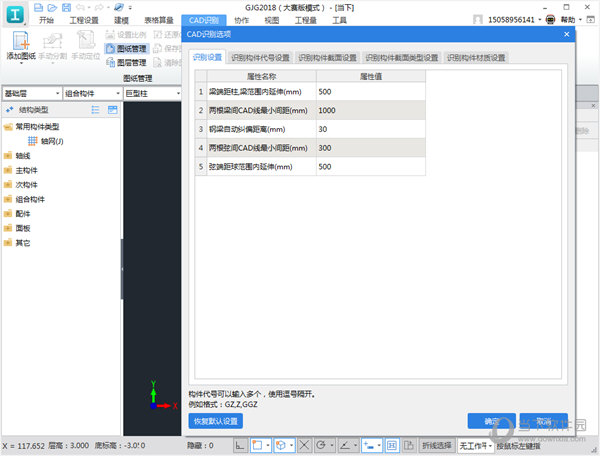Click the robot help icon near 帮助
The width and height of the screenshot is (600, 456).
coord(550,20)
